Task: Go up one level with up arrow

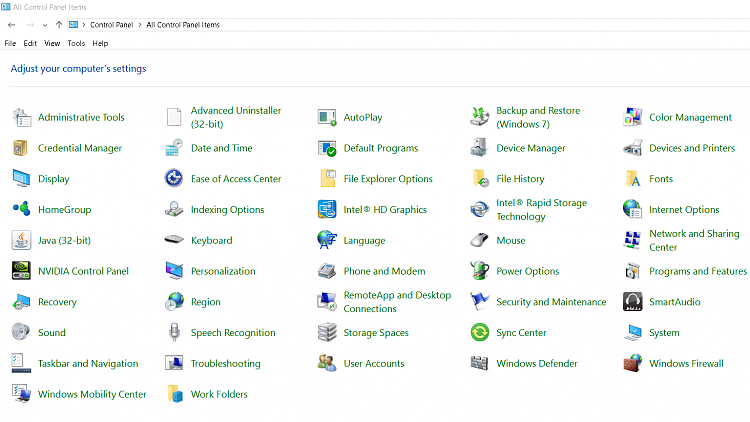Action: pyautogui.click(x=59, y=25)
